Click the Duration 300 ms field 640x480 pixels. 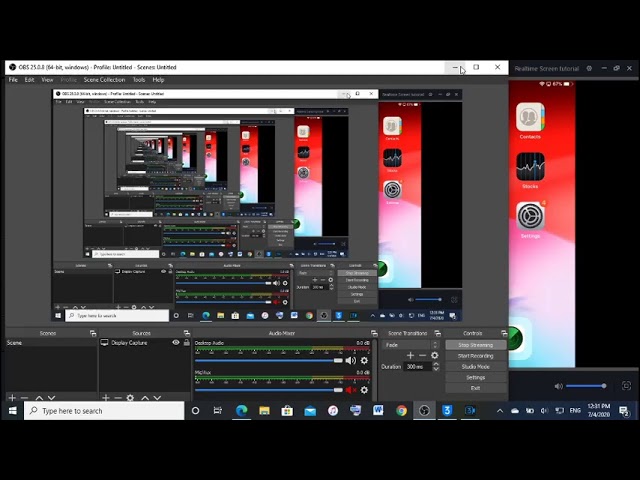[x=418, y=367]
